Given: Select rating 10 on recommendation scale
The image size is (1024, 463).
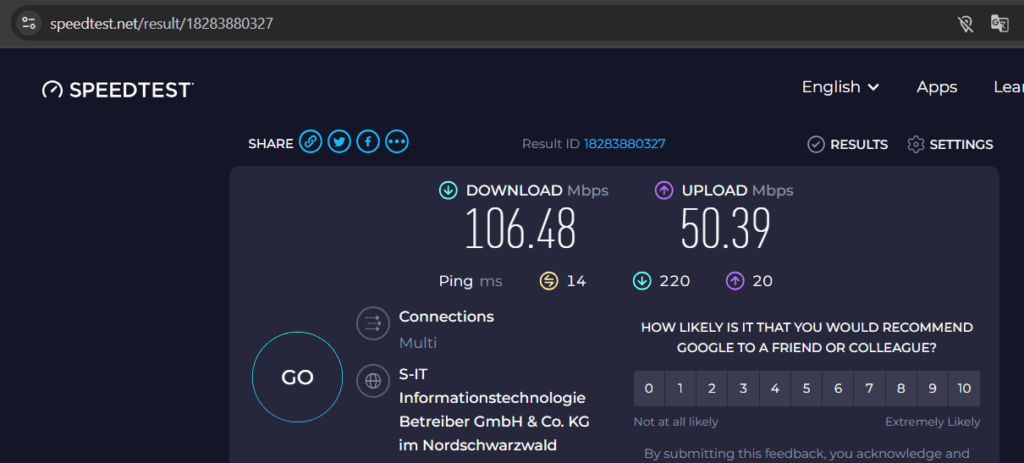Looking at the screenshot, I should (x=964, y=388).
